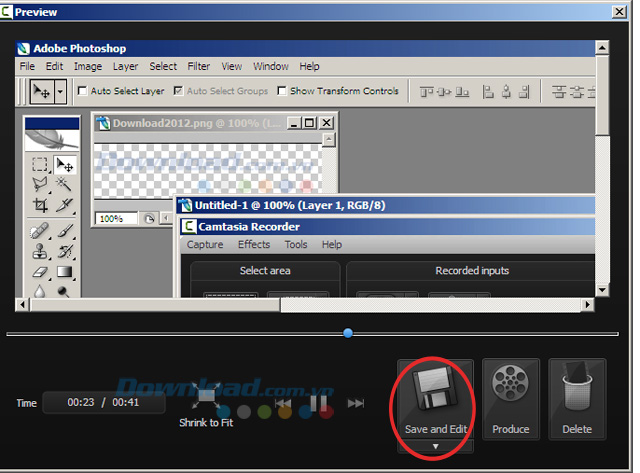Open Camtasia Recorder Capture menu
Image resolution: width=640 pixels, height=473 pixels.
(x=205, y=244)
